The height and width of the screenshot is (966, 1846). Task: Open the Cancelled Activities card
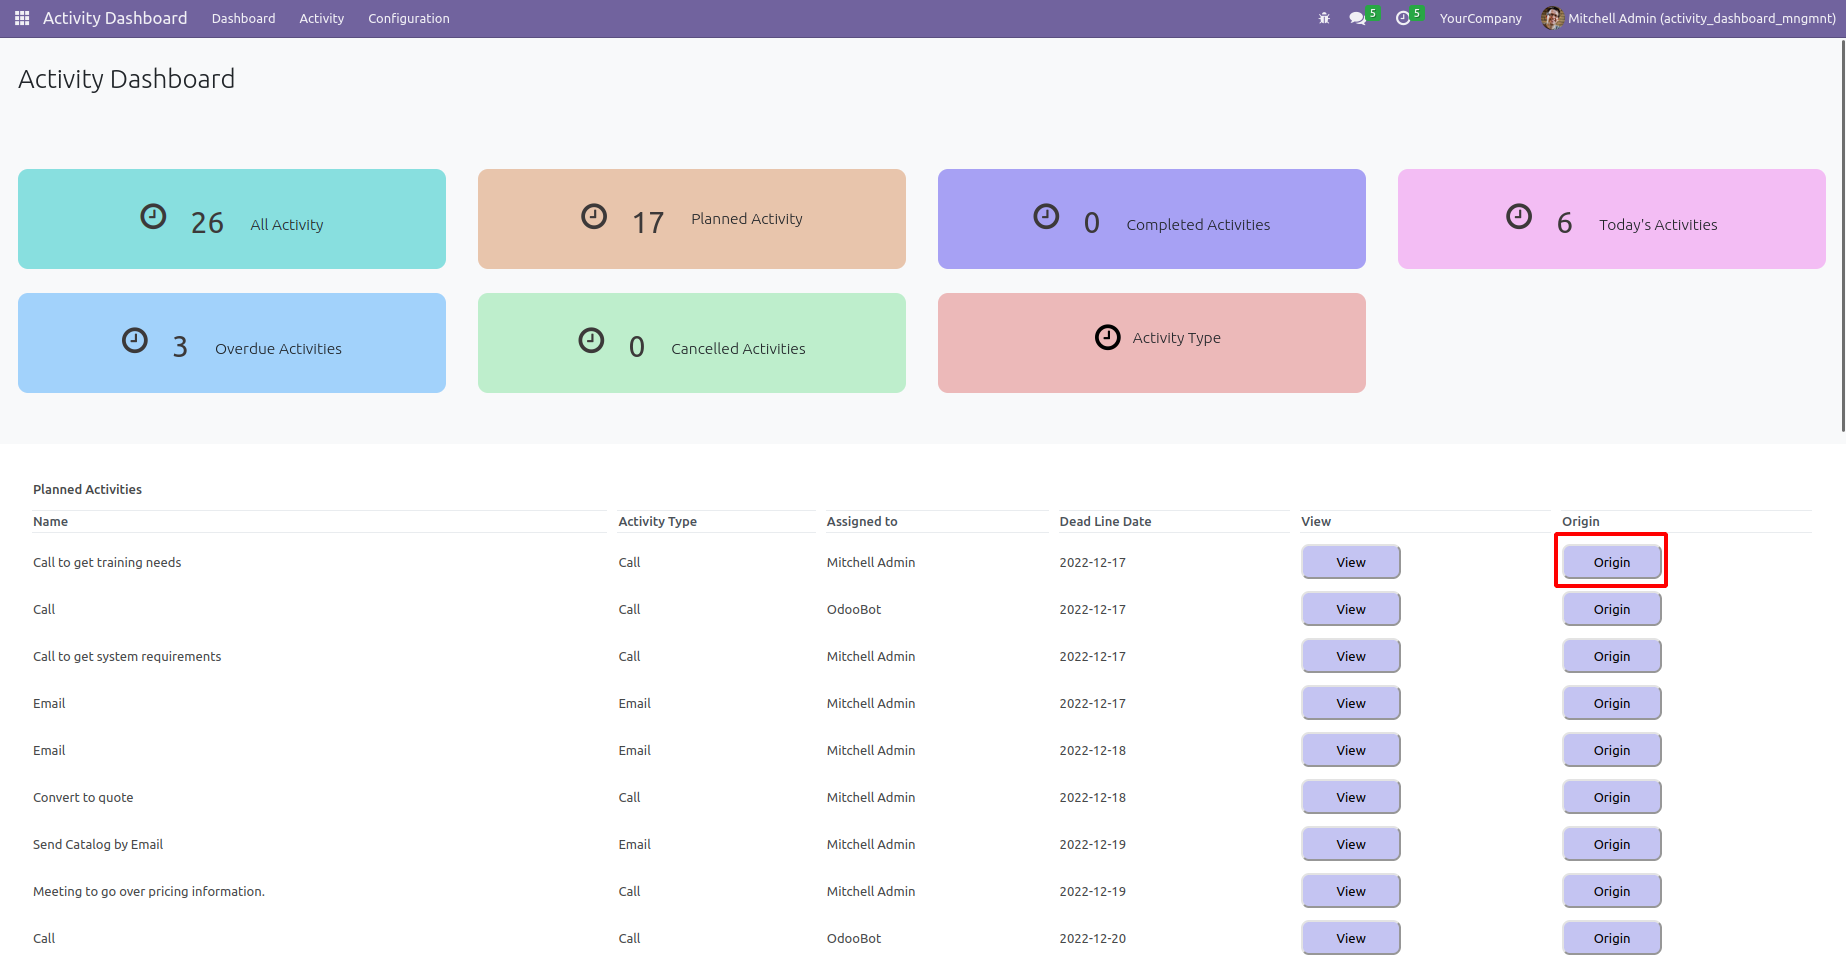692,343
